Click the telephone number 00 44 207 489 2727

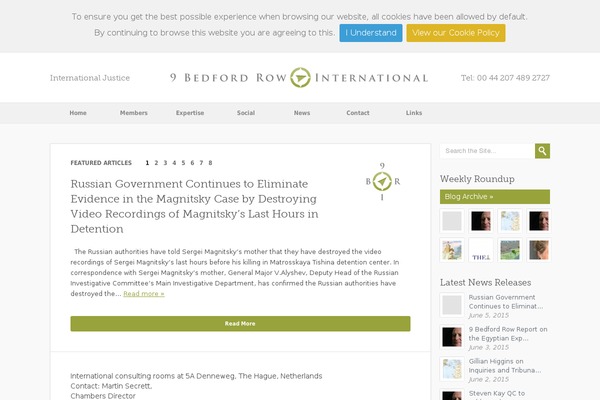[x=505, y=78]
